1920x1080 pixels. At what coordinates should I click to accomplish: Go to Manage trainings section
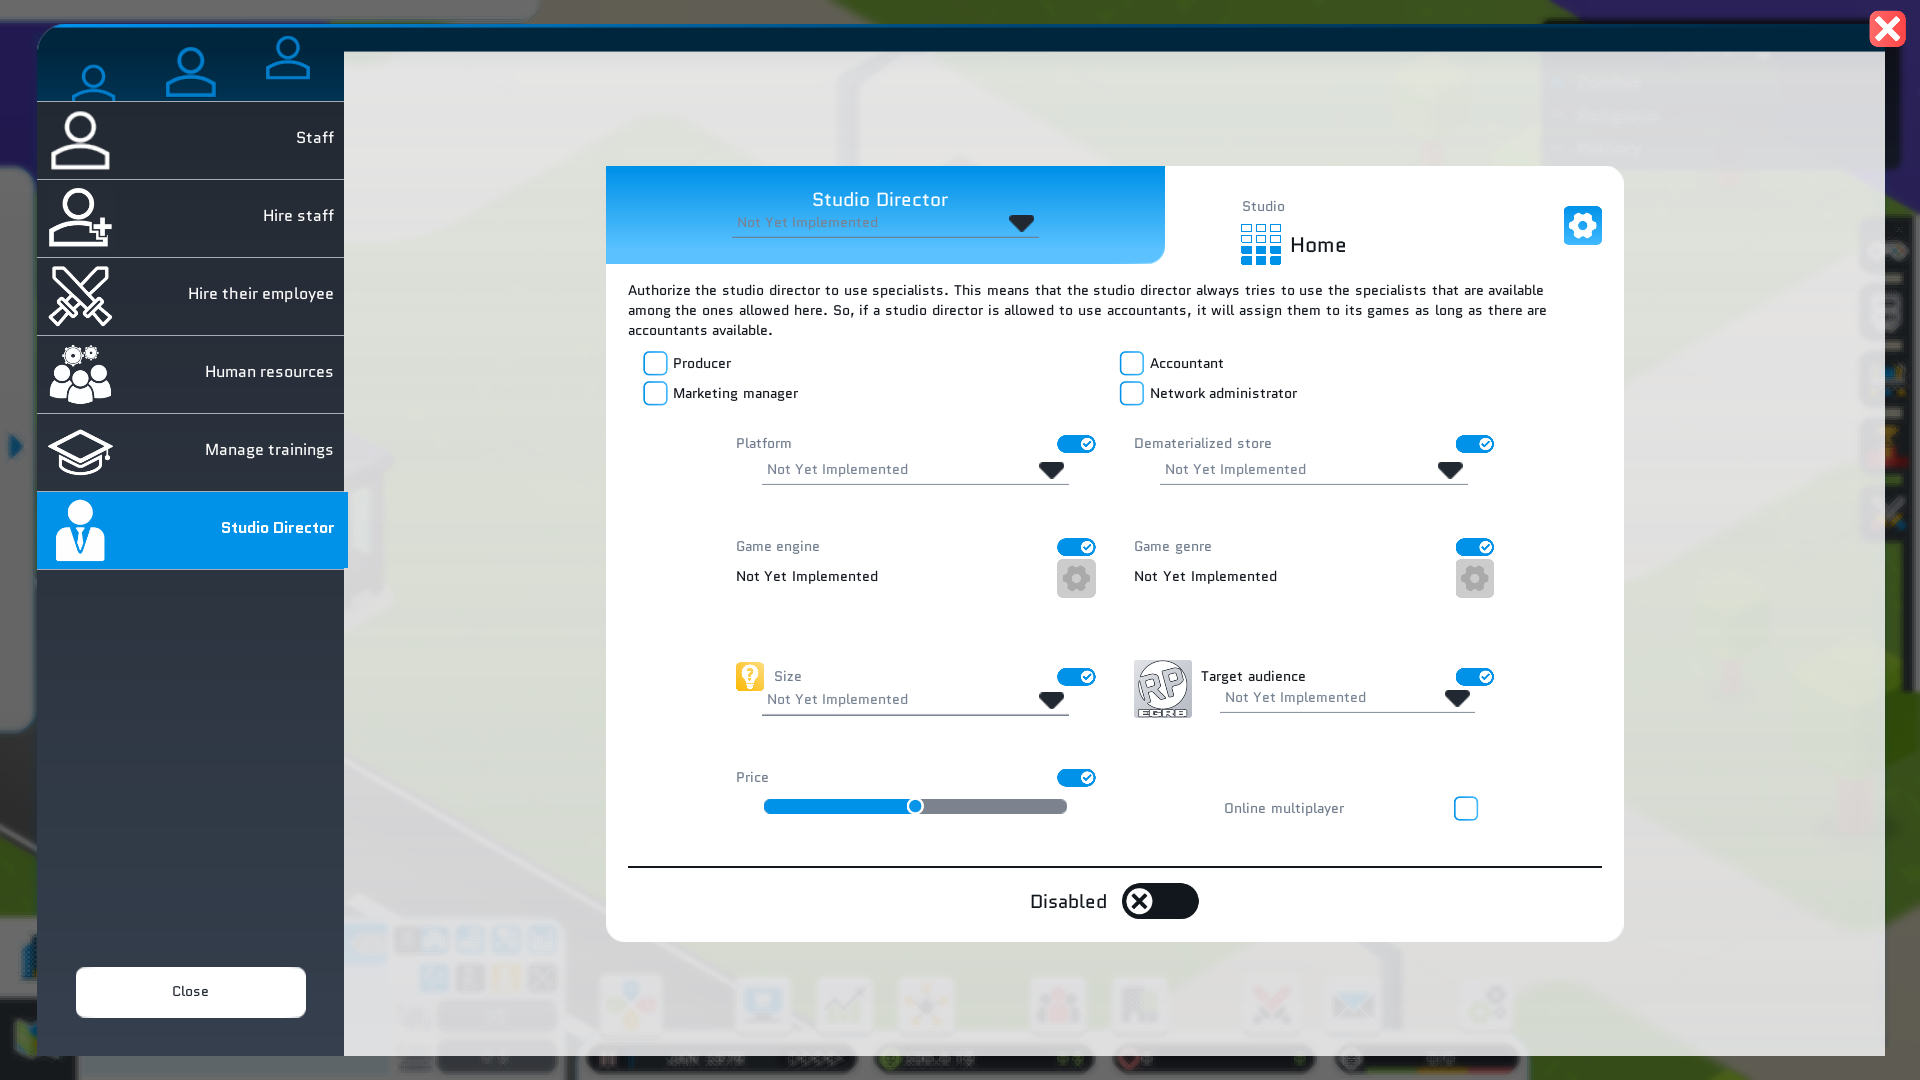191,451
